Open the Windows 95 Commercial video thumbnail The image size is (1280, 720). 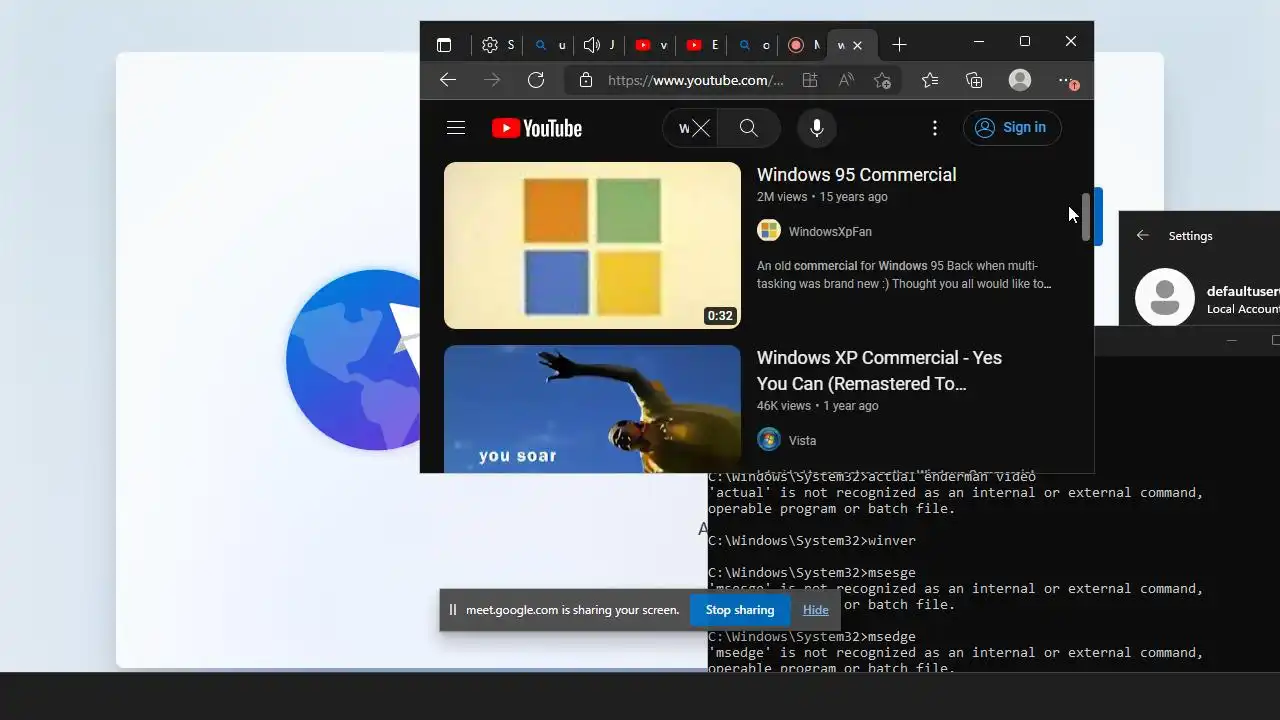(592, 245)
